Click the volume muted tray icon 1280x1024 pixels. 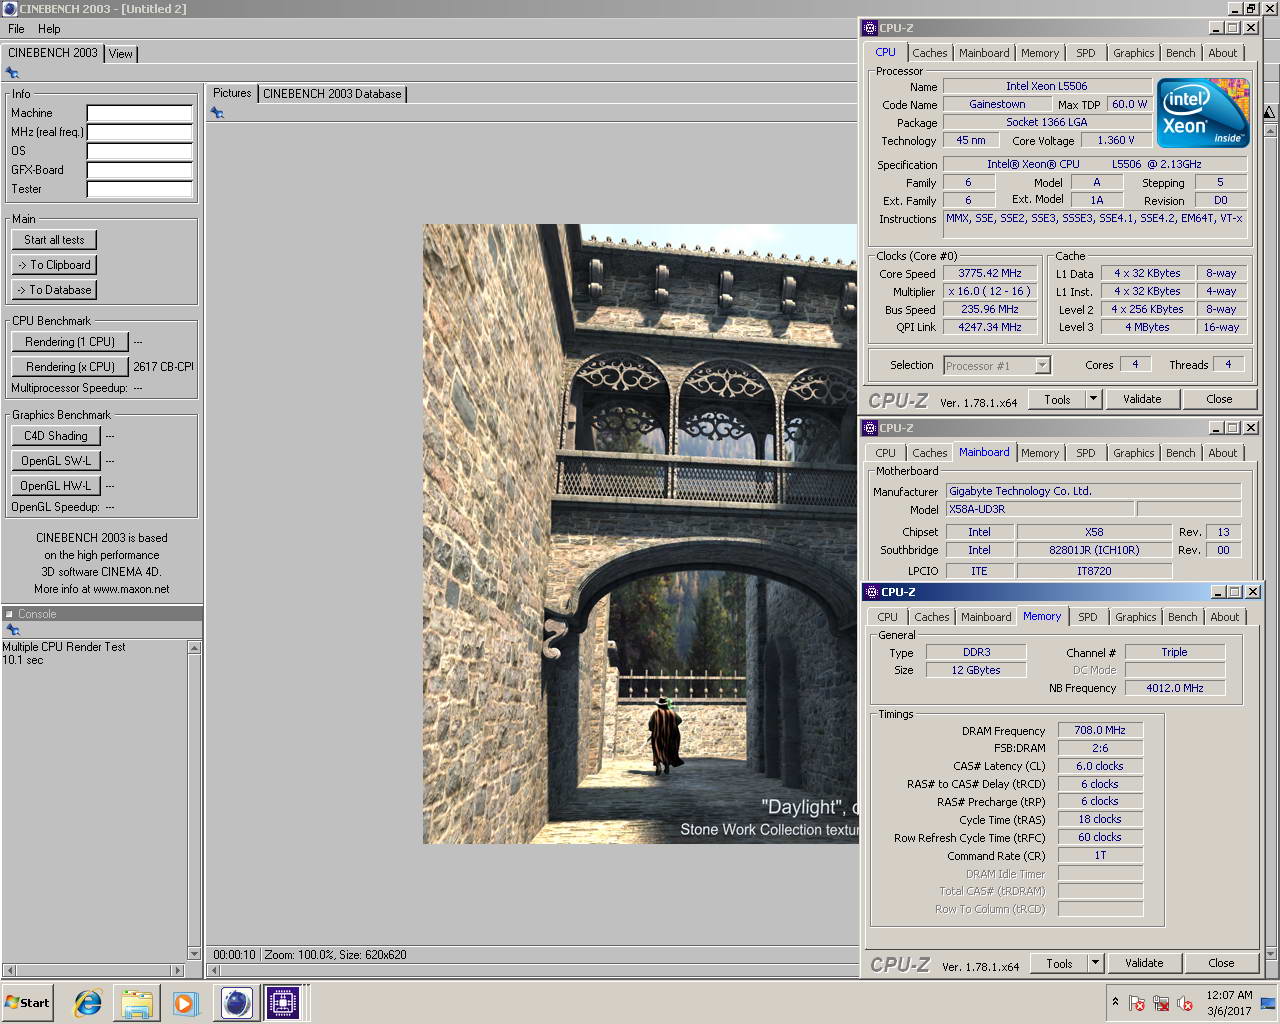pos(1185,1003)
